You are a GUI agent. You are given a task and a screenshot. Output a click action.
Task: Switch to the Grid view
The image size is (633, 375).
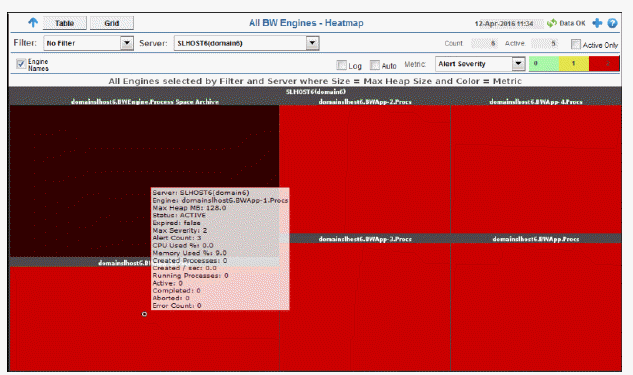click(112, 23)
